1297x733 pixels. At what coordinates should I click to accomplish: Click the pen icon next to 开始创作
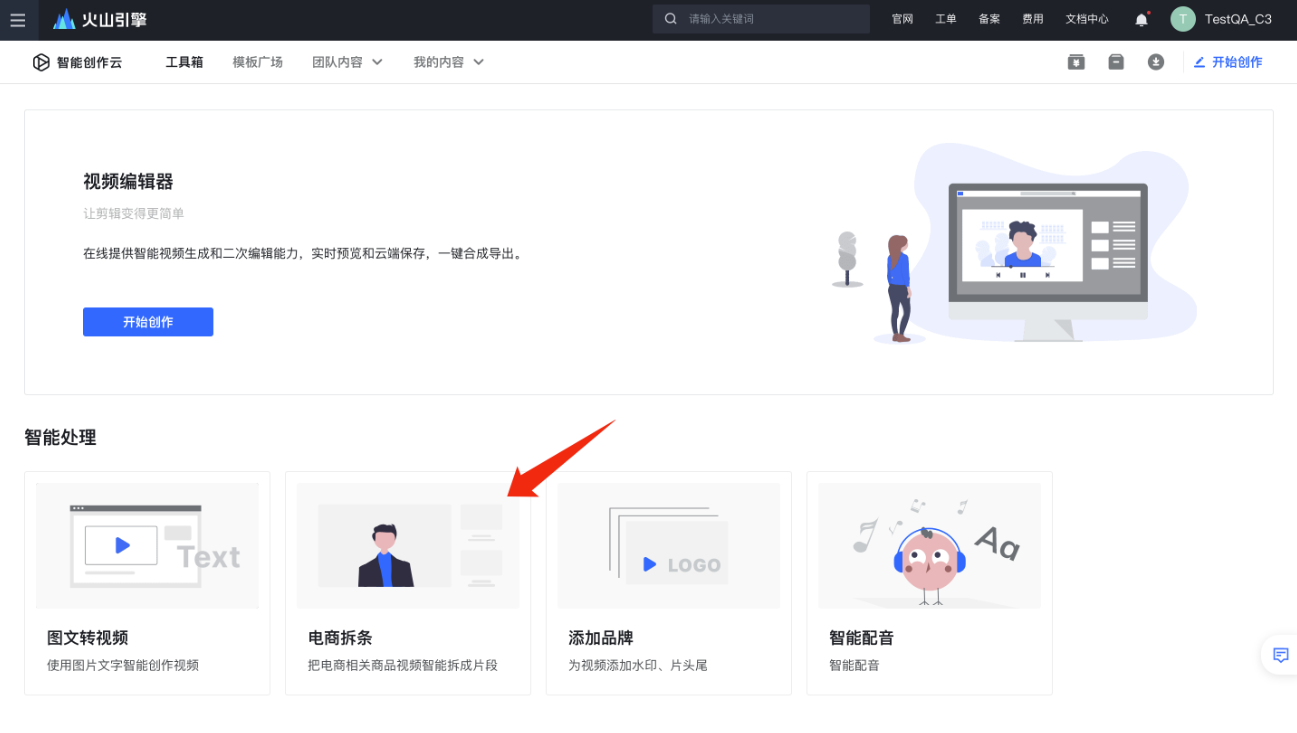[x=1199, y=61]
